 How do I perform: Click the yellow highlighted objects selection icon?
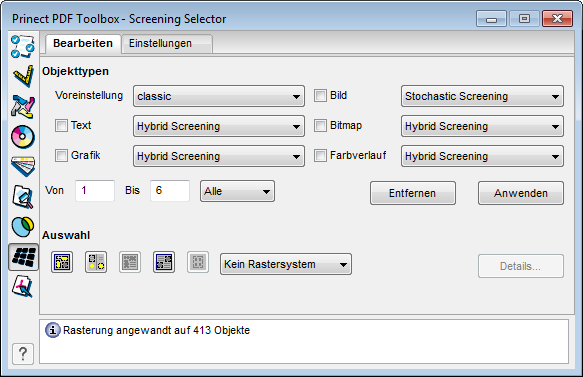click(x=62, y=262)
